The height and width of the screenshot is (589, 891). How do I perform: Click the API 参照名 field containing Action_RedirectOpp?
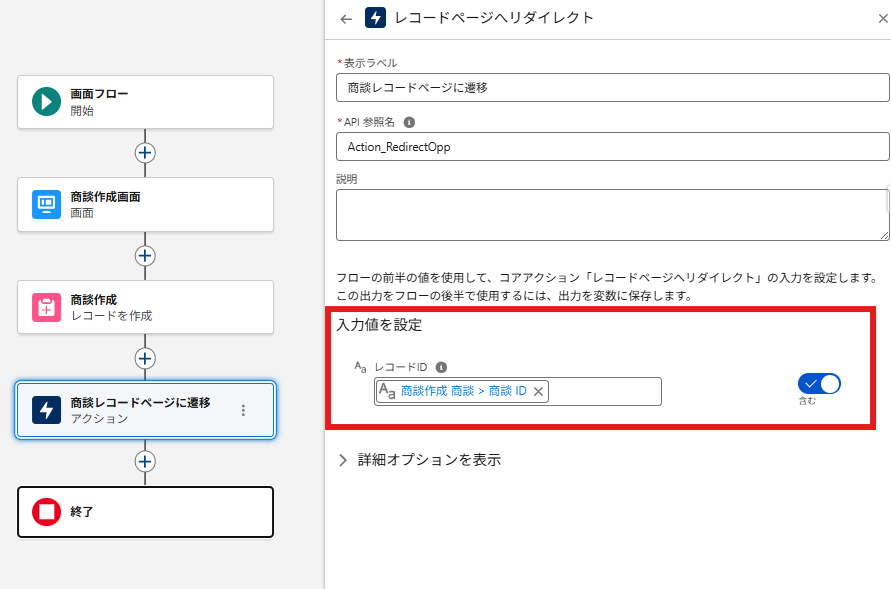coord(612,147)
